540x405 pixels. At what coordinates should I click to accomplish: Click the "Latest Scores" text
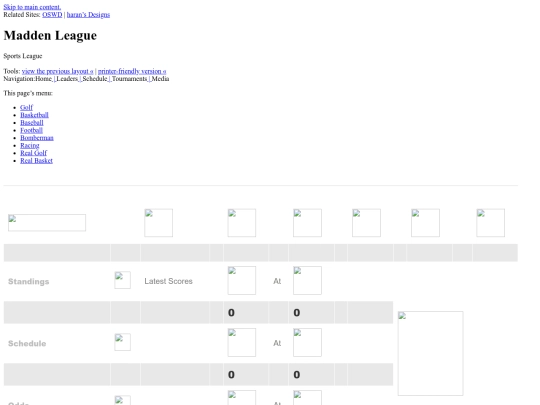coord(168,281)
